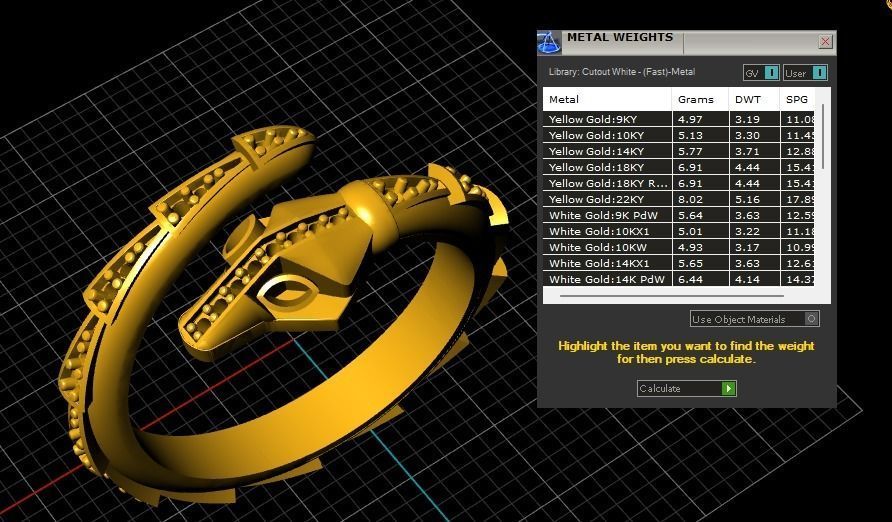Viewport: 892px width, 522px height.
Task: Select the Yellow Gold:18KY row
Action: point(679,167)
